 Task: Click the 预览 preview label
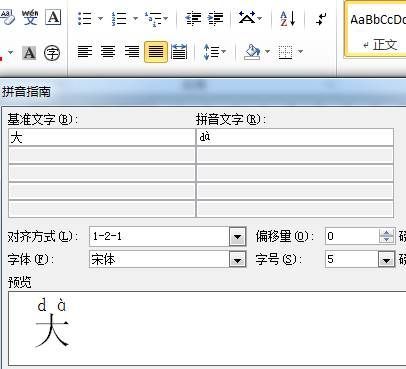20,282
